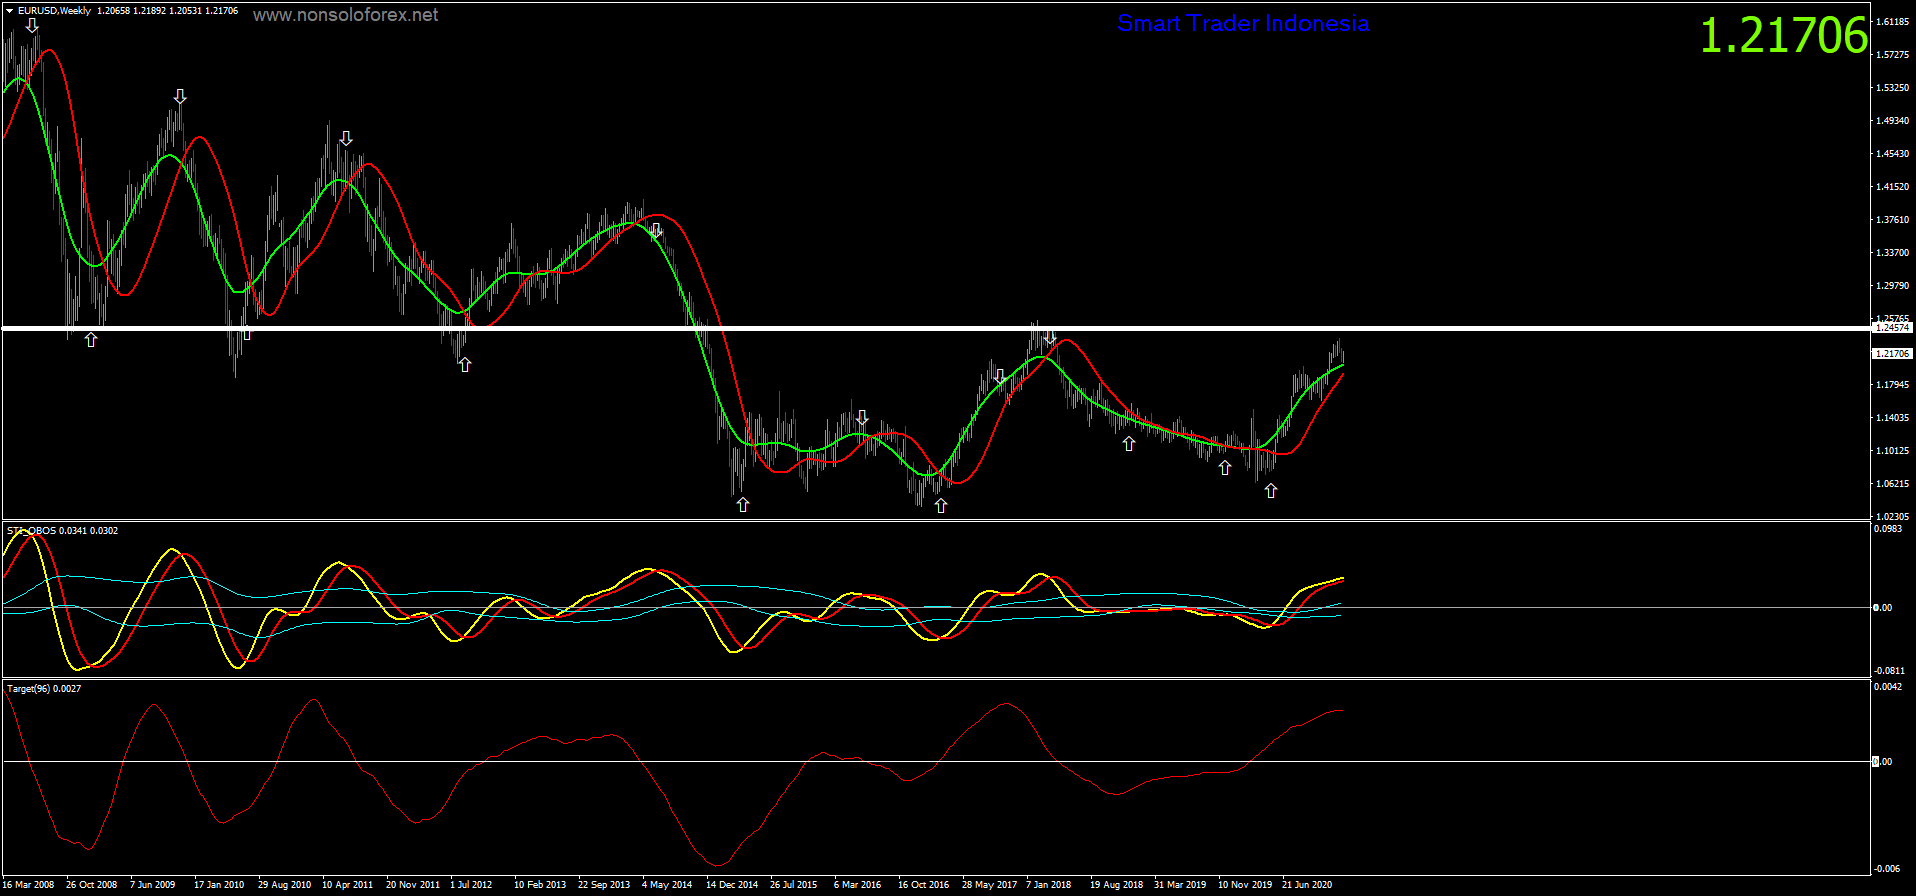Click the 26 Oct 2008 date label
Viewport: 1916px width, 896px height.
tap(91, 884)
